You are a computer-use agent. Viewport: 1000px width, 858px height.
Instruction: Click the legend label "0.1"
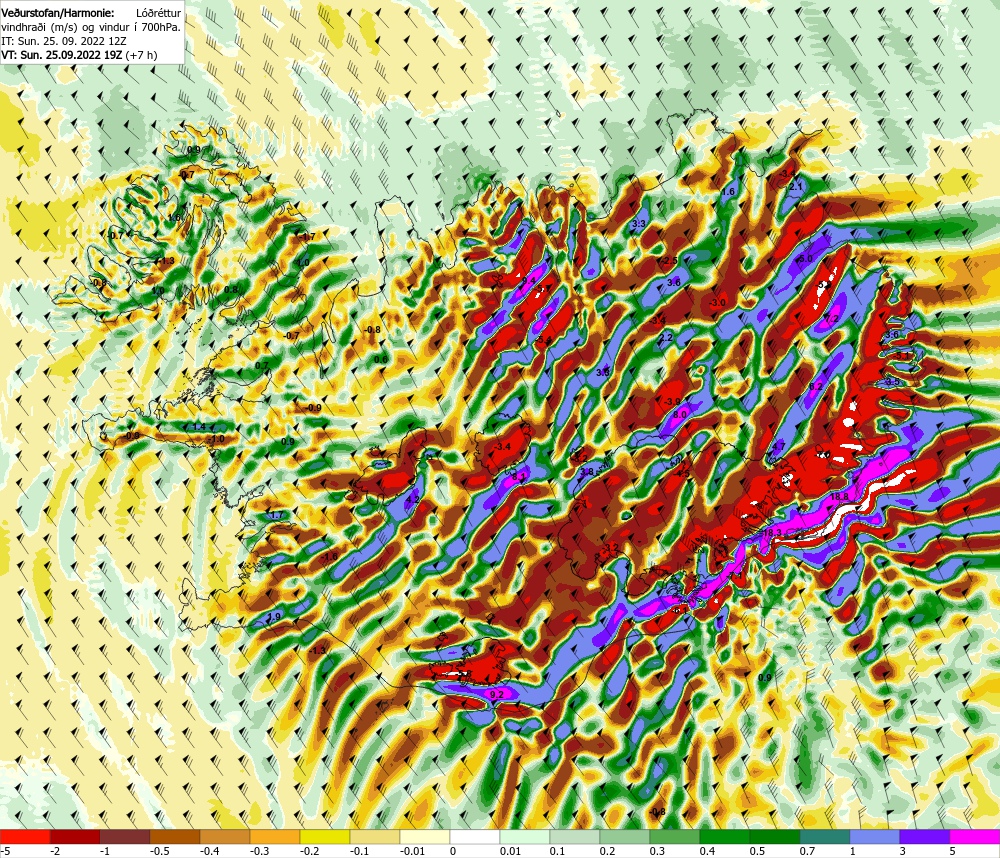point(557,851)
